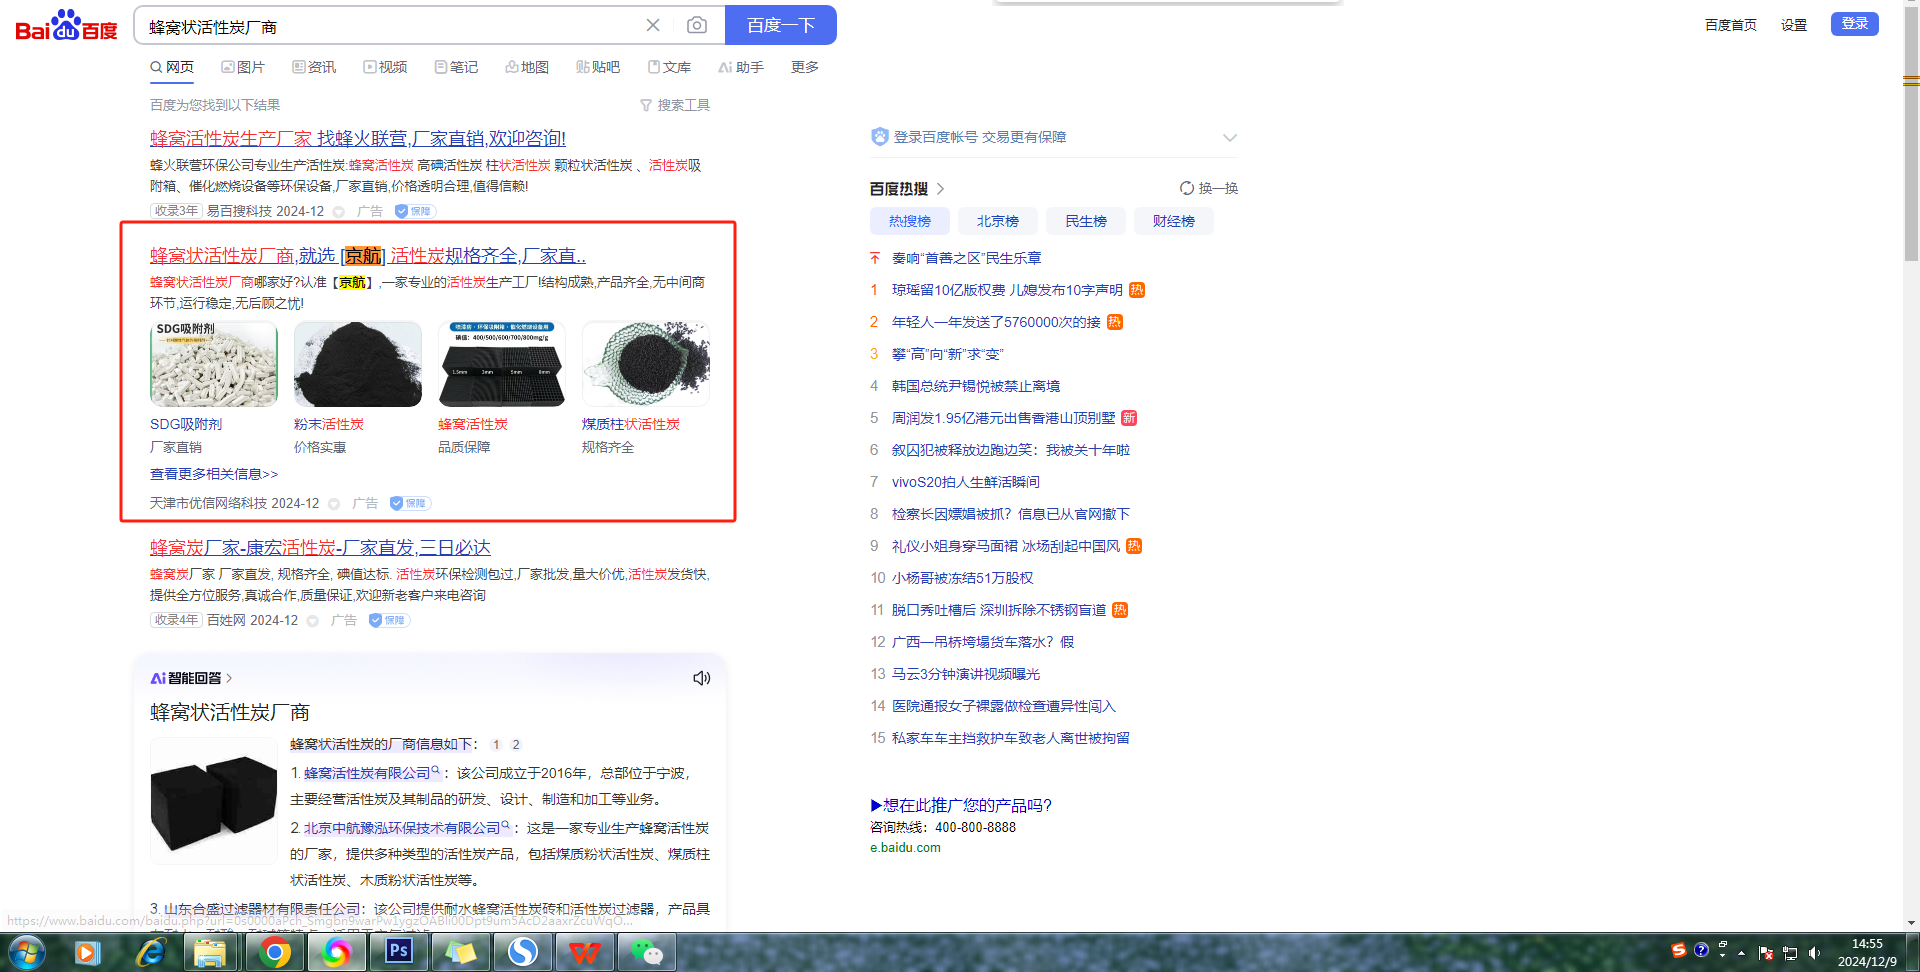Open Internet Explorer from the taskbar
The height and width of the screenshot is (972, 1920).
pos(150,952)
